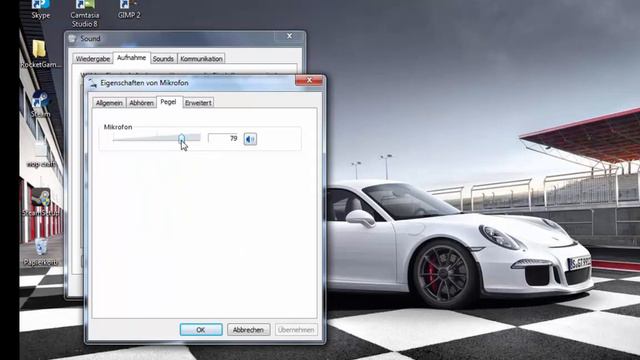Switch to the Abhören tab
Screen dimensions: 640x360
[141, 103]
